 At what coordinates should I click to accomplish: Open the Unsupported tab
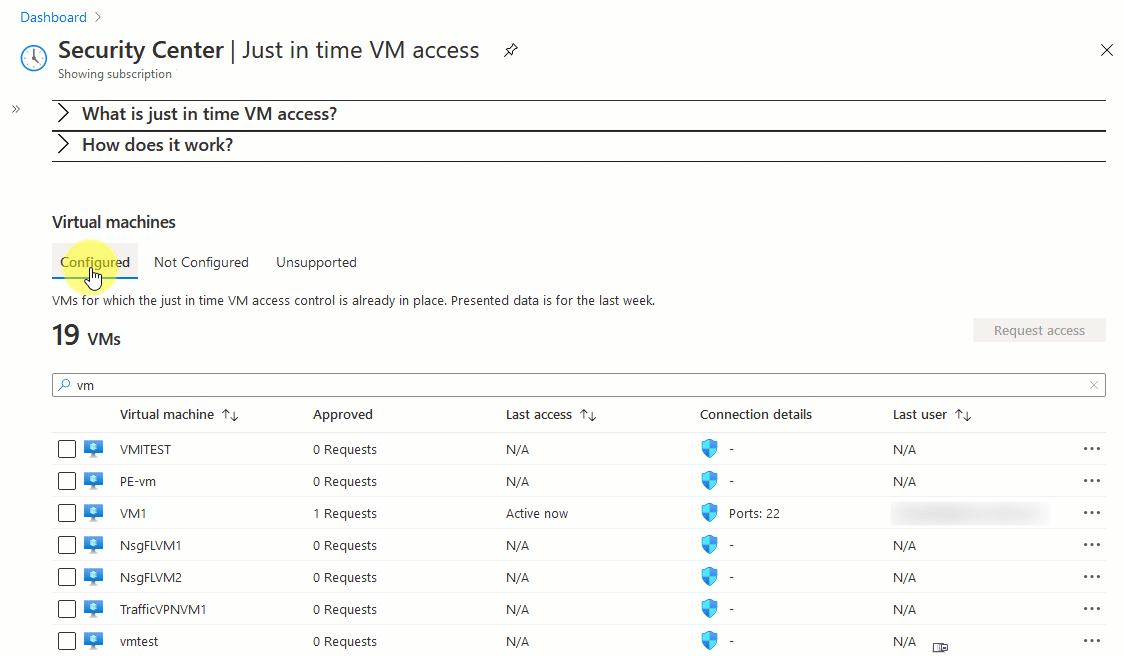(x=316, y=262)
